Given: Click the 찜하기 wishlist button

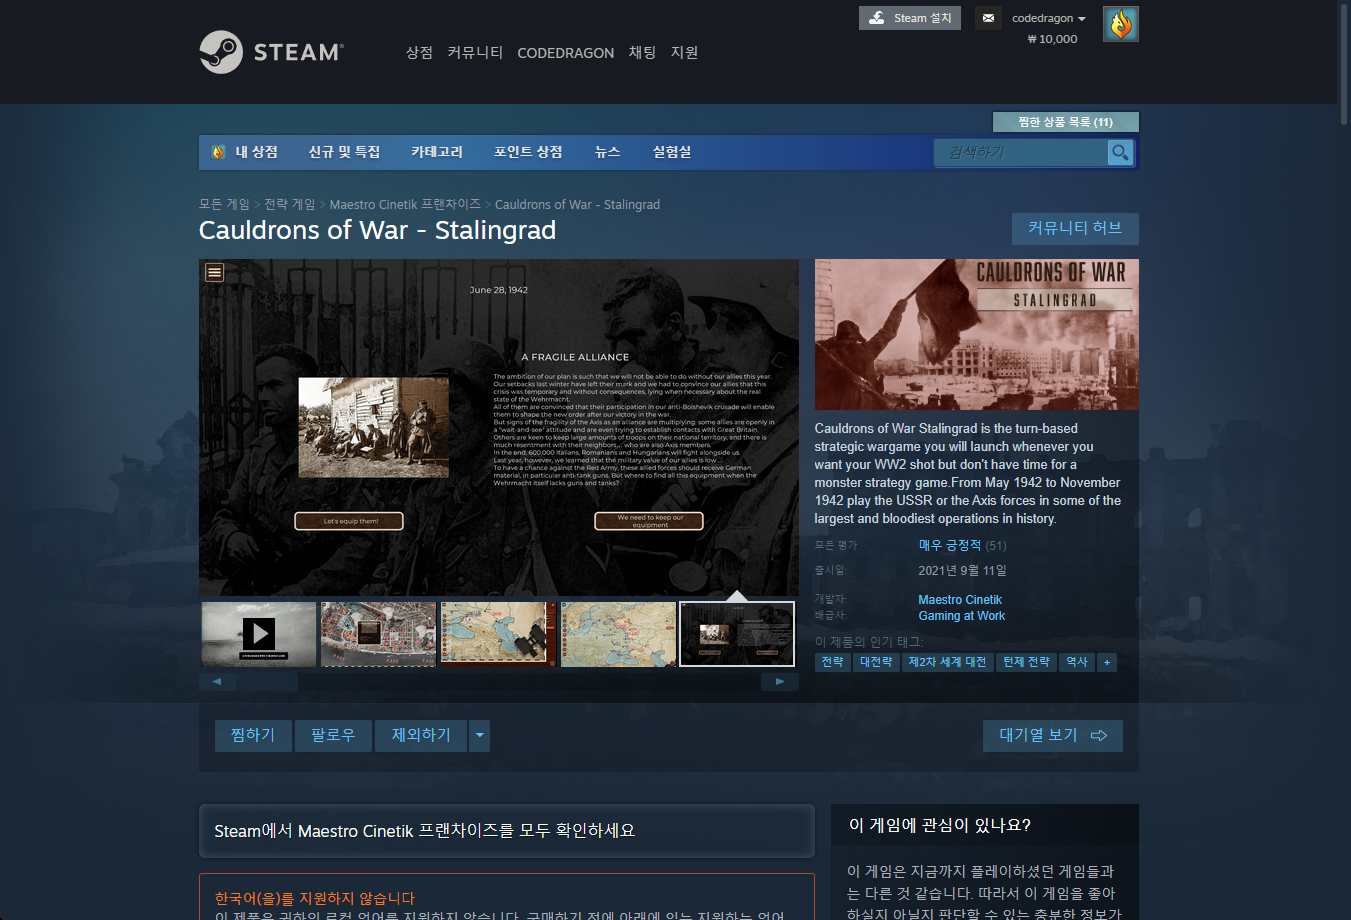Looking at the screenshot, I should pos(253,735).
